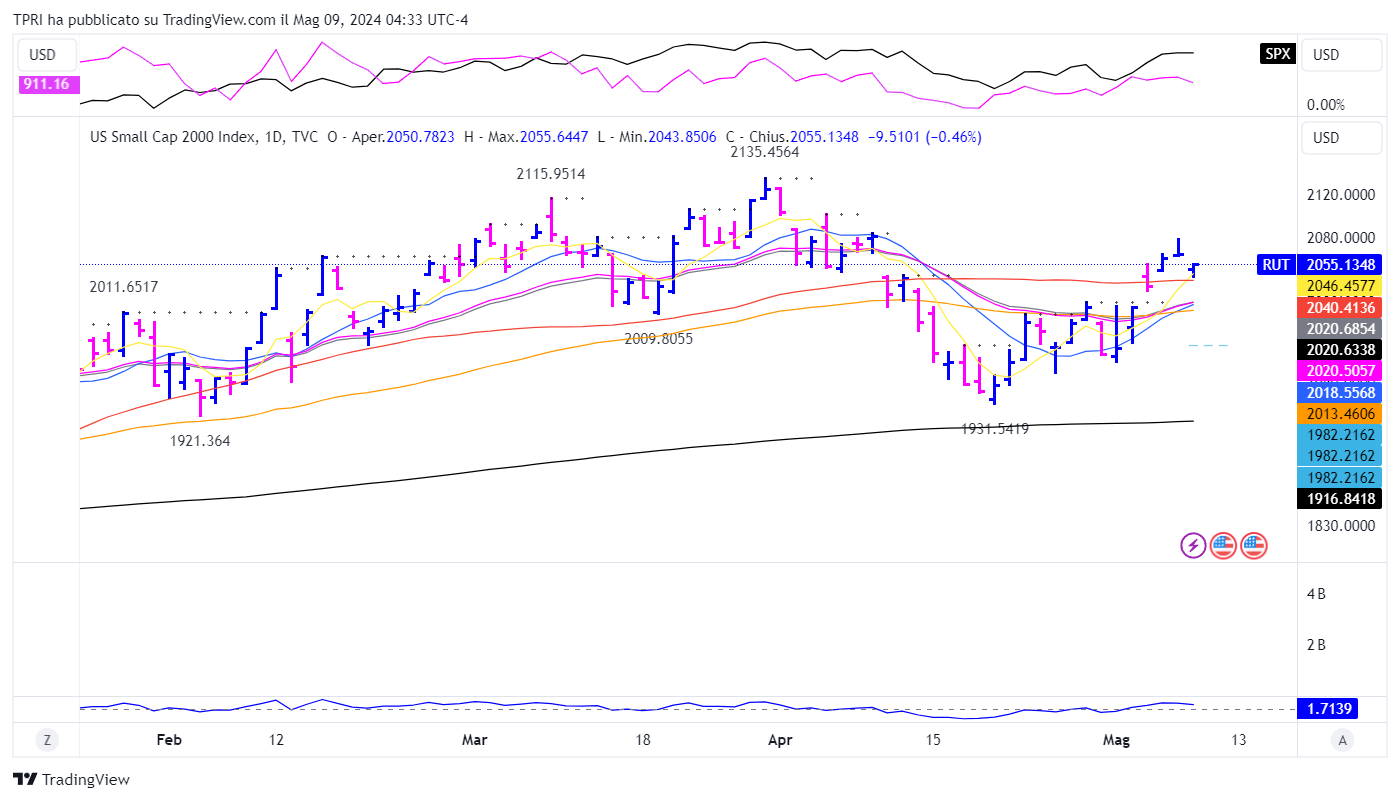Click the purple lightning bolt event icon
Screen dimensions: 1400x801
tap(1193, 545)
